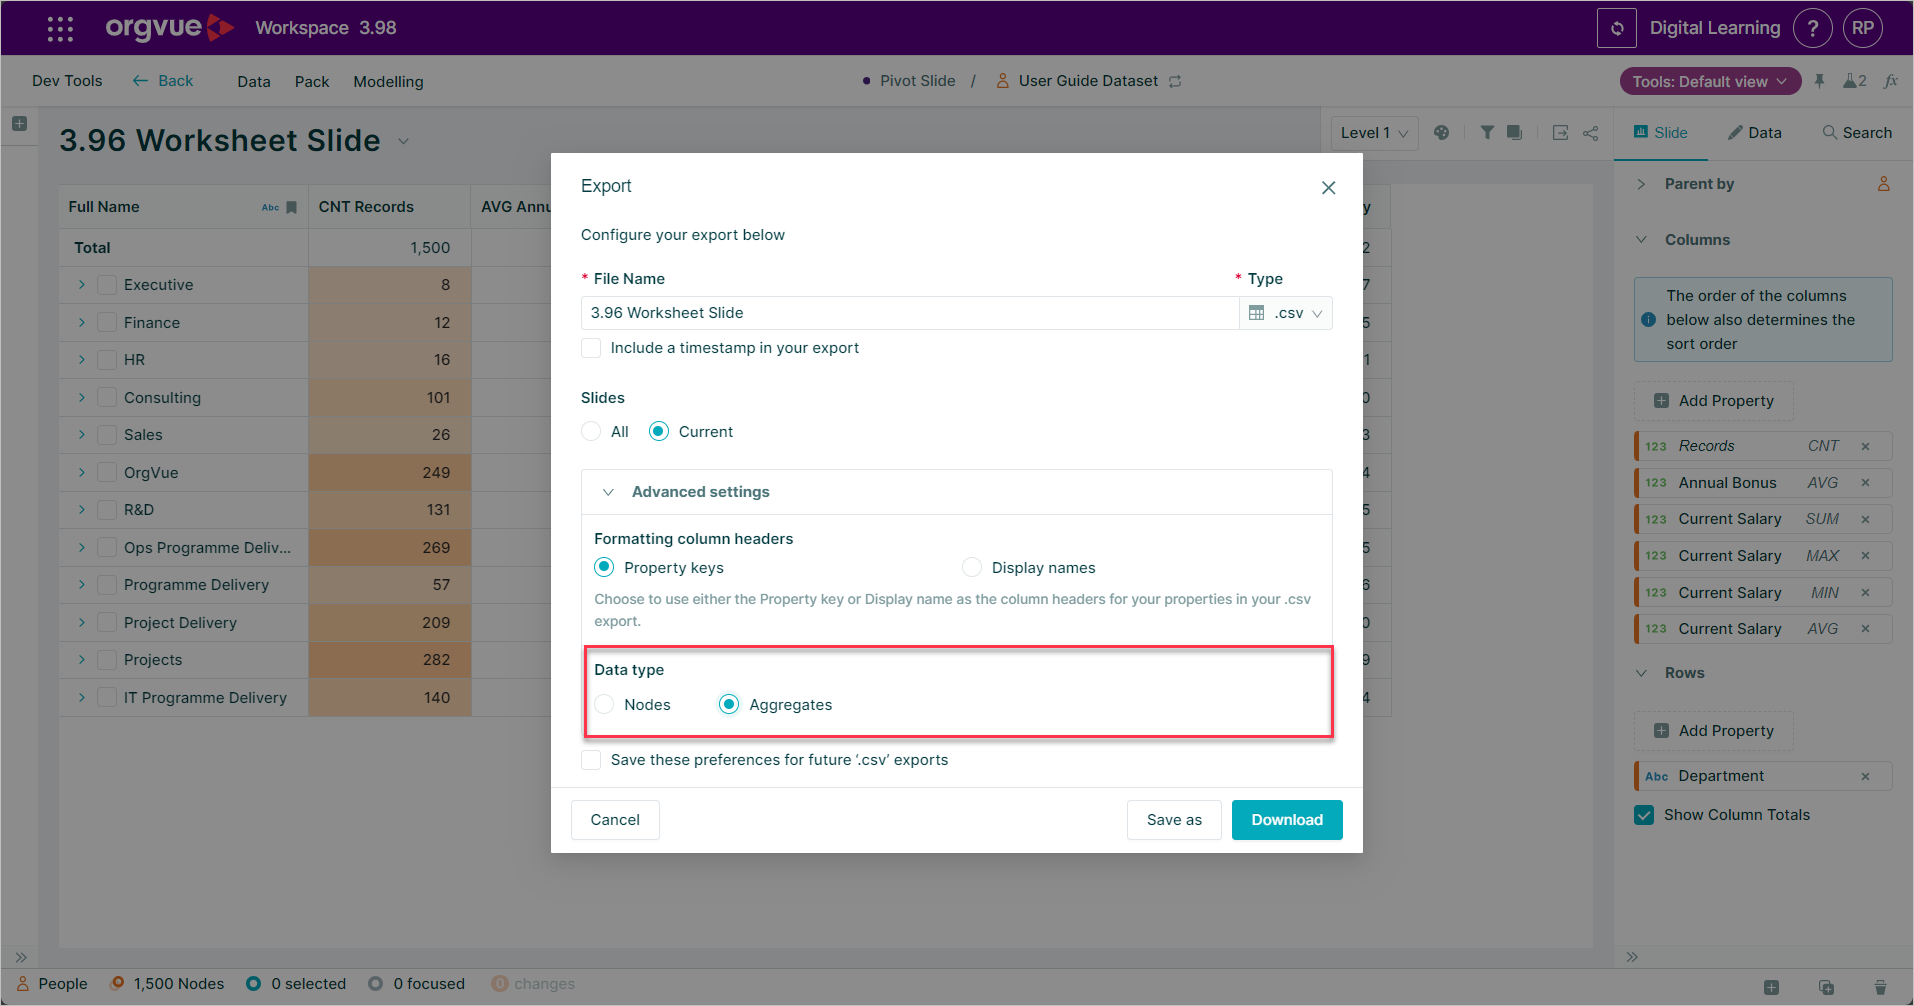1914x1006 pixels.
Task: Open the slide title dropdown chevron
Action: click(x=403, y=141)
